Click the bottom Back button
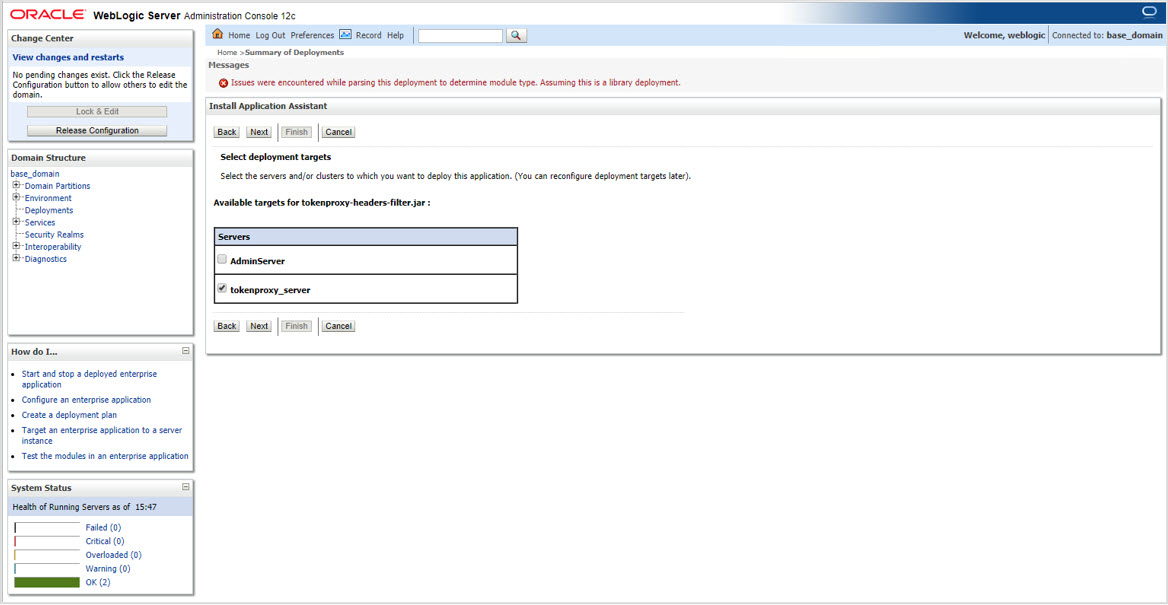The image size is (1168, 605). pyautogui.click(x=226, y=326)
